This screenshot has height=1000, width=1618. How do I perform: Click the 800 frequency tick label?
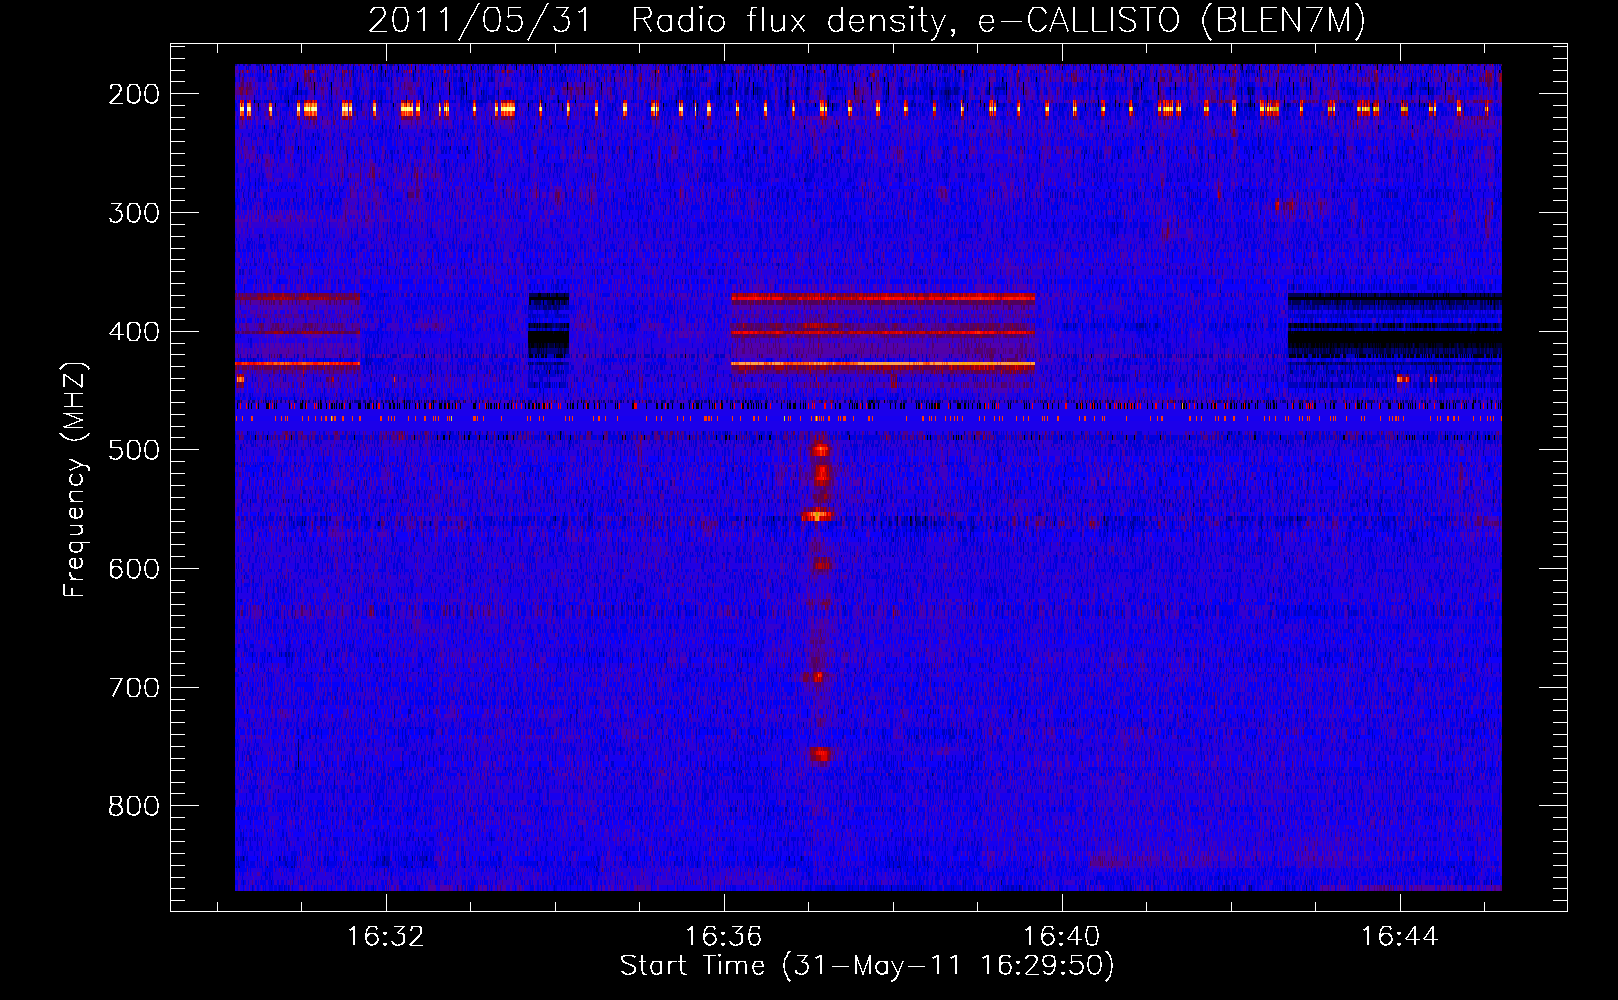click(x=134, y=806)
